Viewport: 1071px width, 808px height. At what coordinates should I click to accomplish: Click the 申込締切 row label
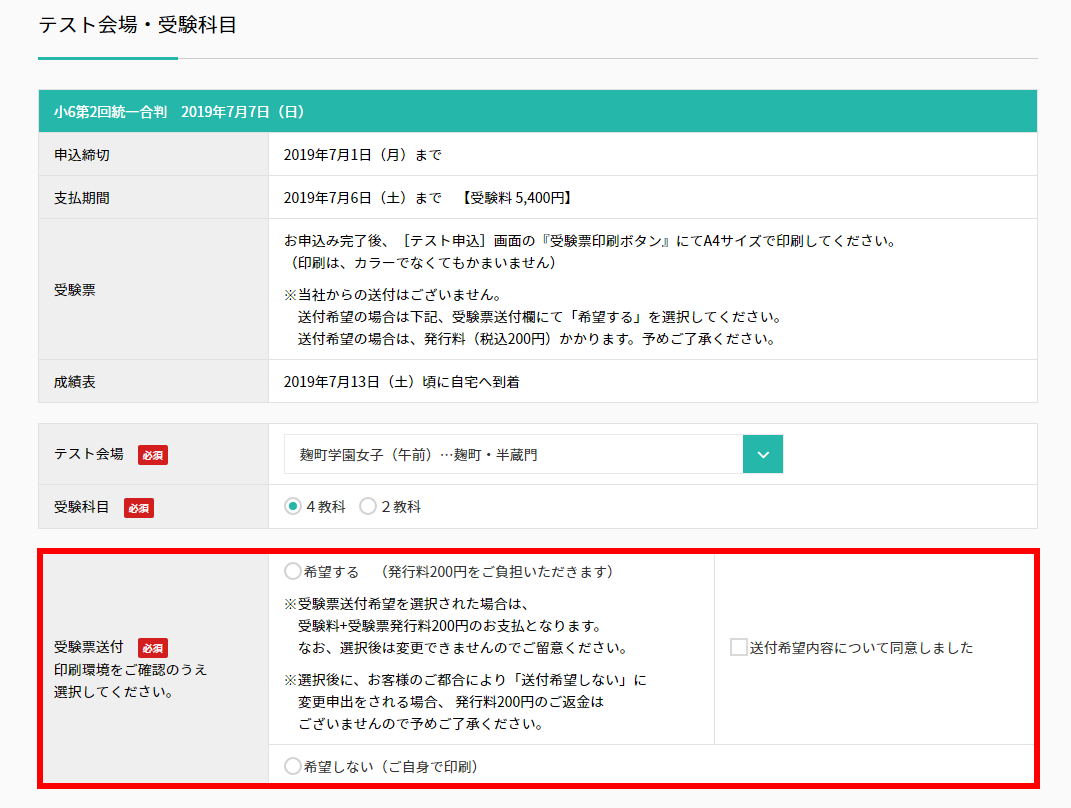pyautogui.click(x=82, y=155)
